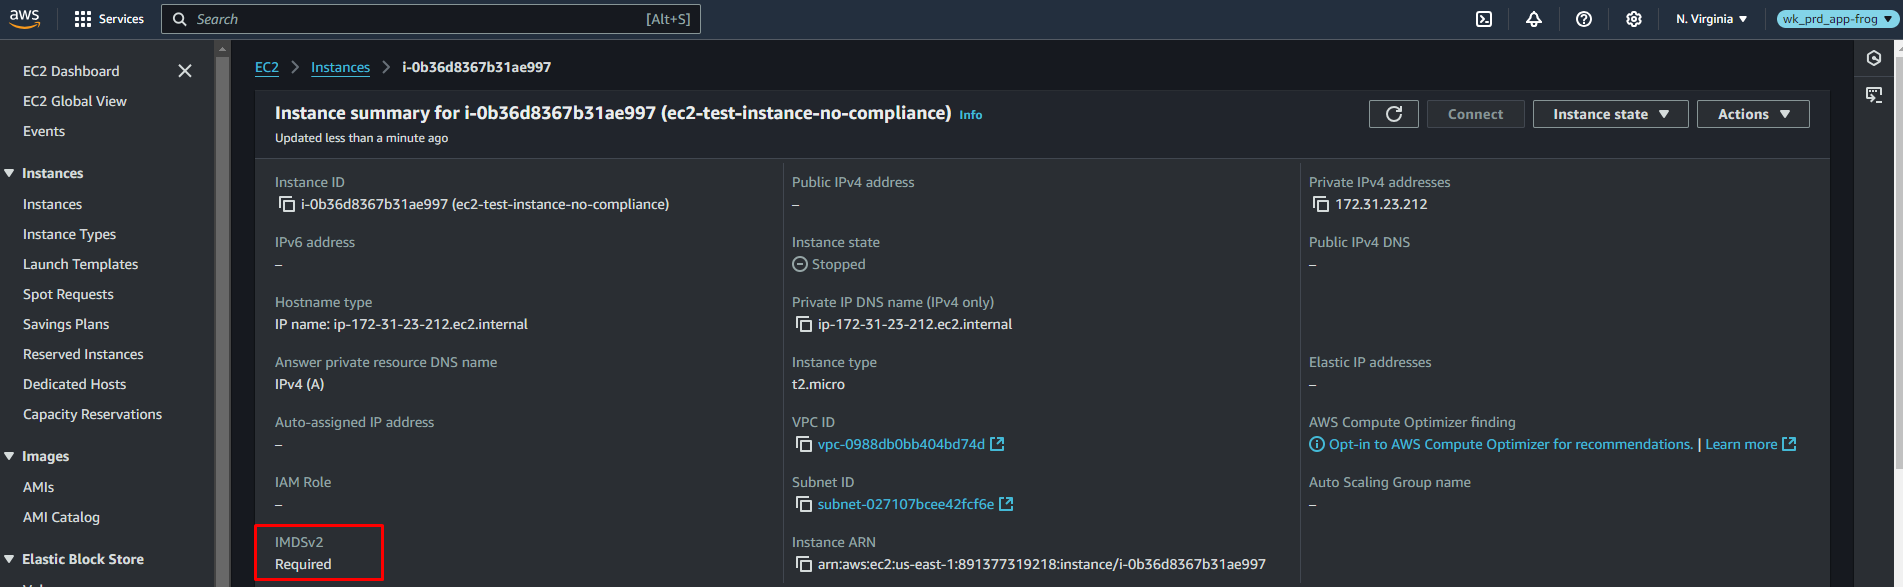Open AWS CloudShell icon in top bar
Viewport: 1903px width, 587px height.
1484,19
